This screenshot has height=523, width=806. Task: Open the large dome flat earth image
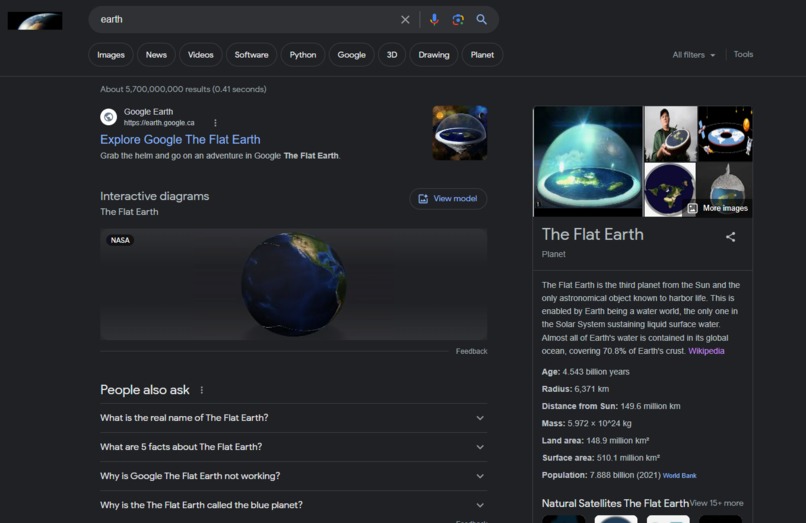[x=588, y=161]
